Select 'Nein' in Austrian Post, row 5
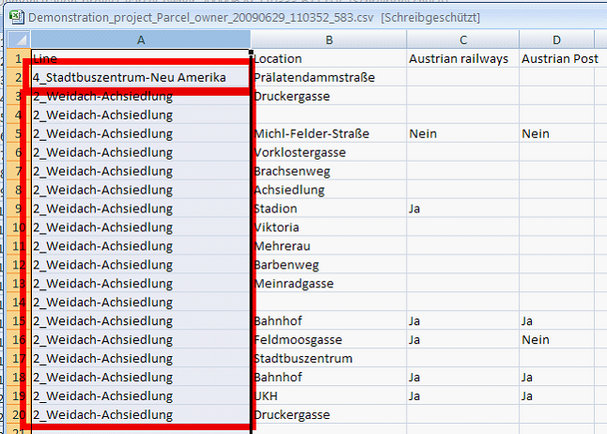 557,134
